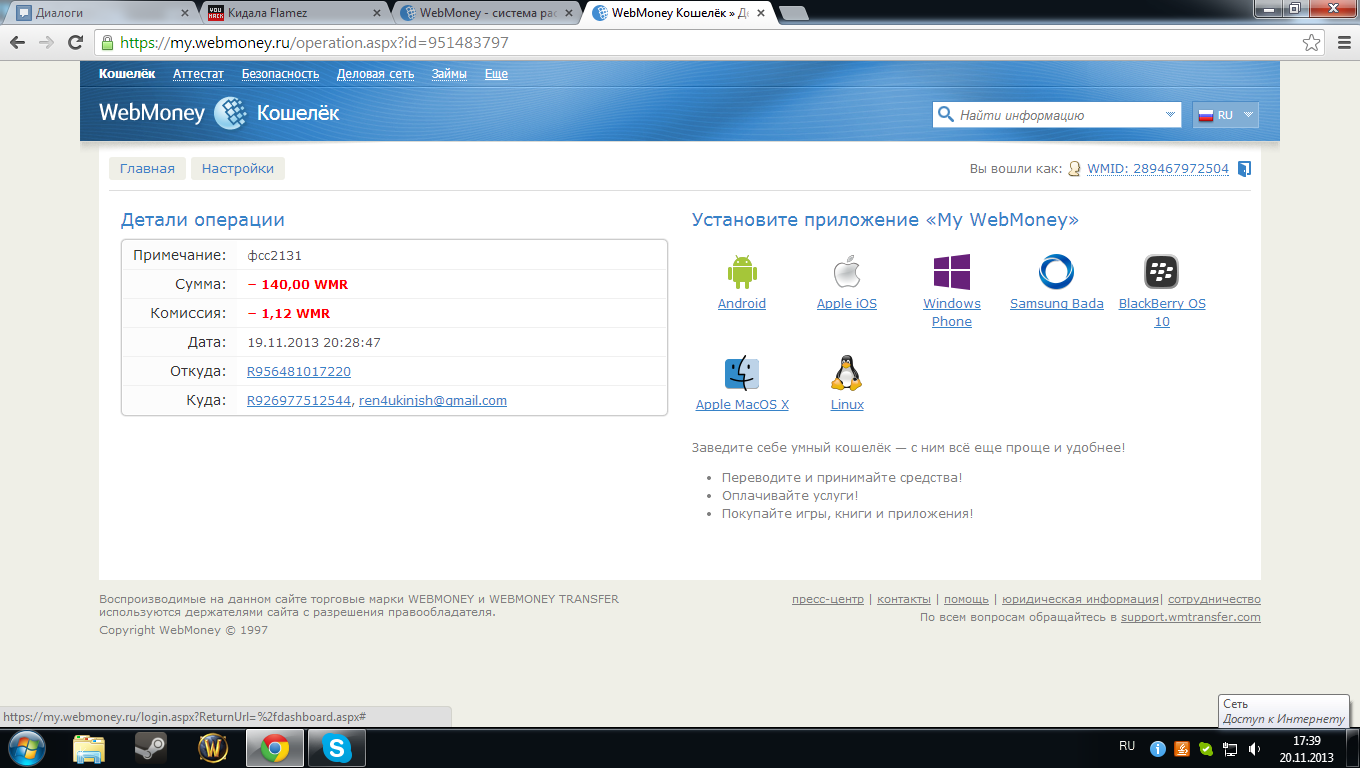Select the note text фсс2131
The height and width of the screenshot is (768, 1360).
pos(275,255)
